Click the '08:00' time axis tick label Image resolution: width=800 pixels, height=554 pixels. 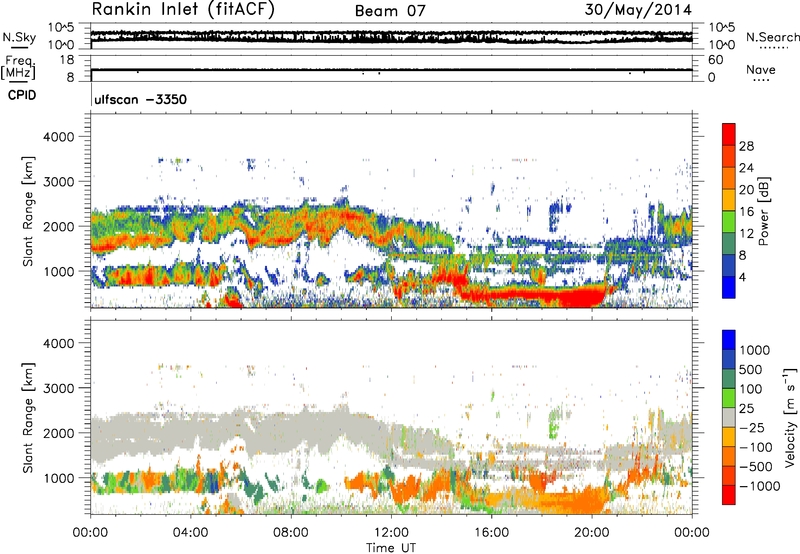coord(291,533)
